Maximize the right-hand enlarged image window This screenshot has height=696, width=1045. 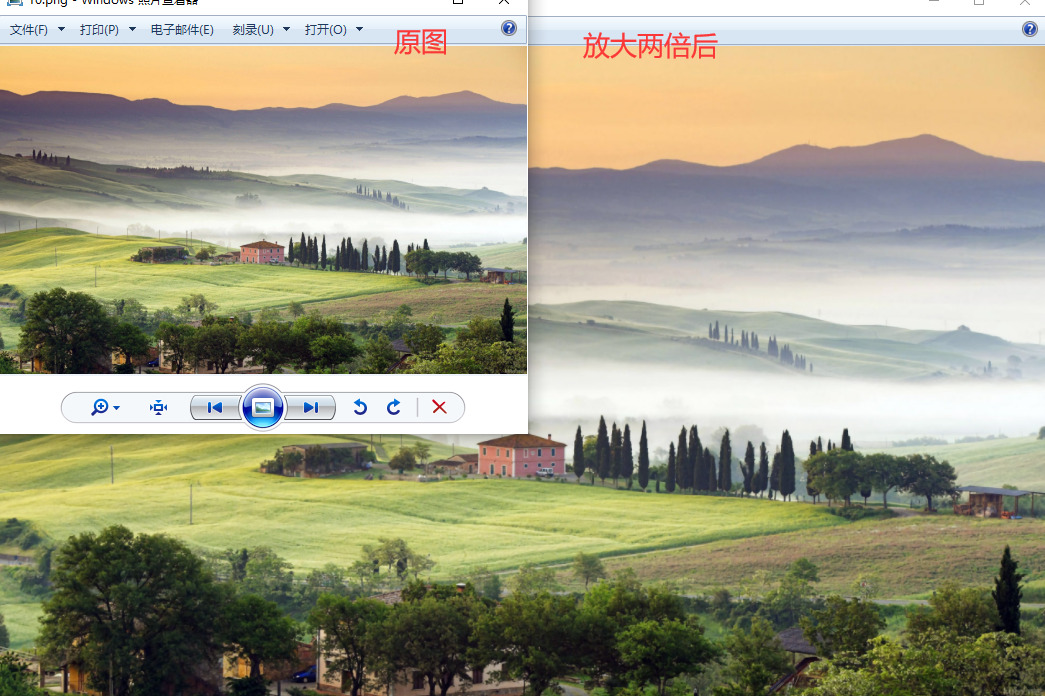click(x=978, y=3)
